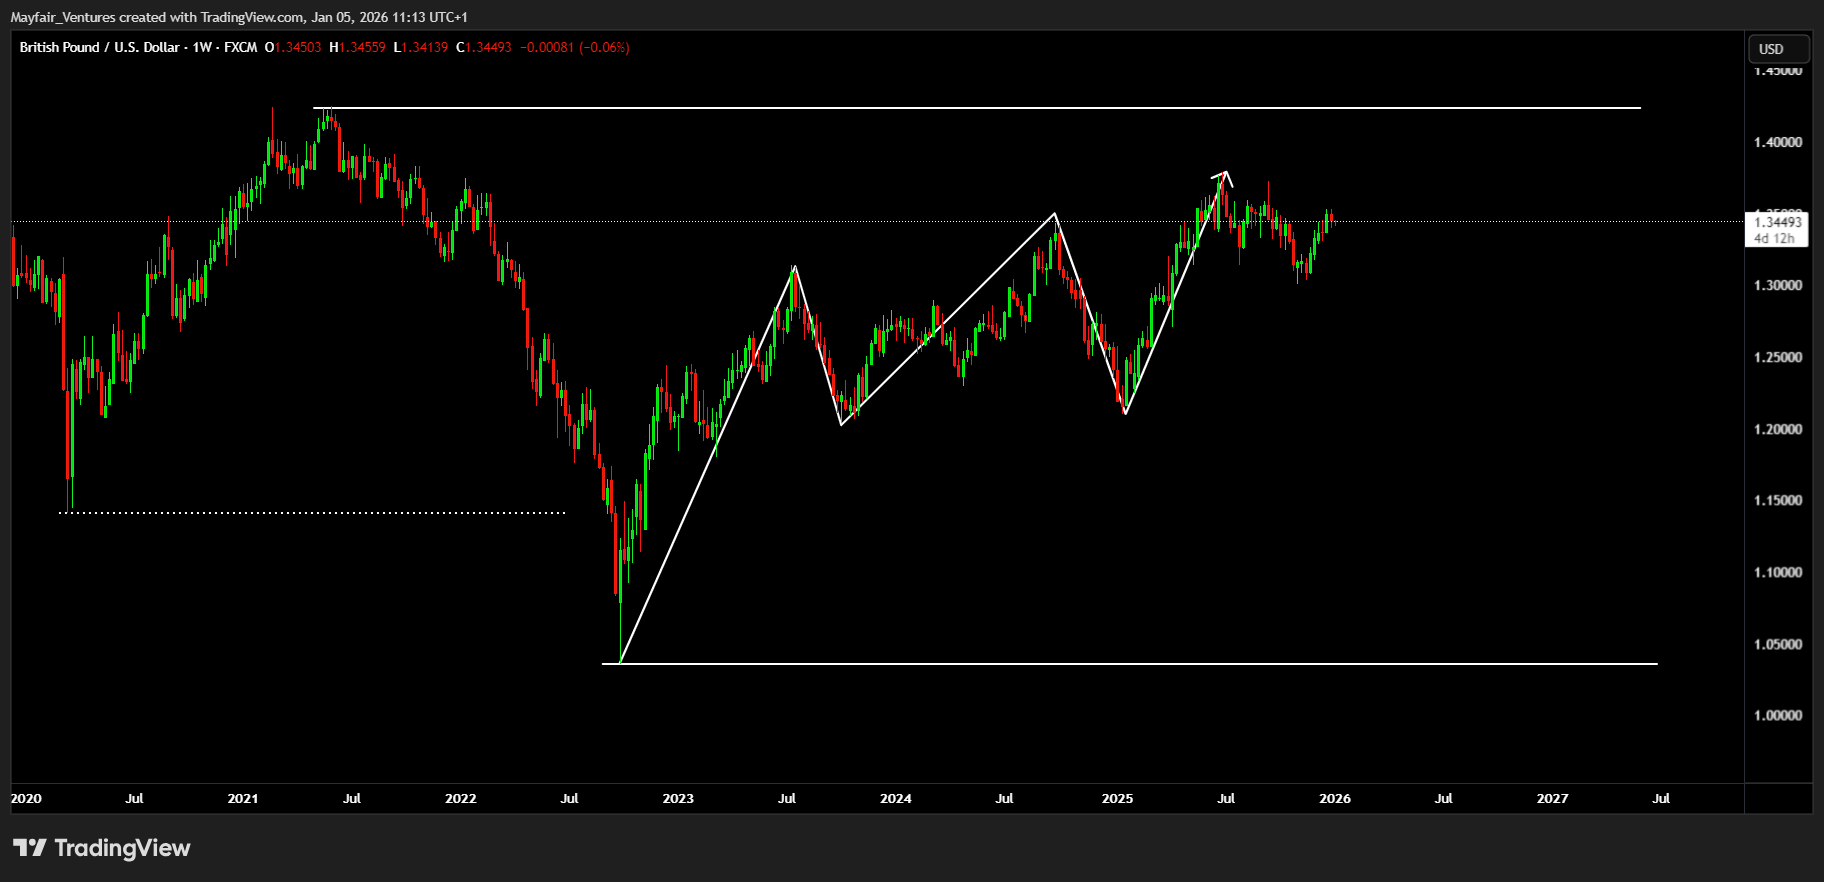
Task: Click the 2023 time axis label
Action: click(x=678, y=798)
